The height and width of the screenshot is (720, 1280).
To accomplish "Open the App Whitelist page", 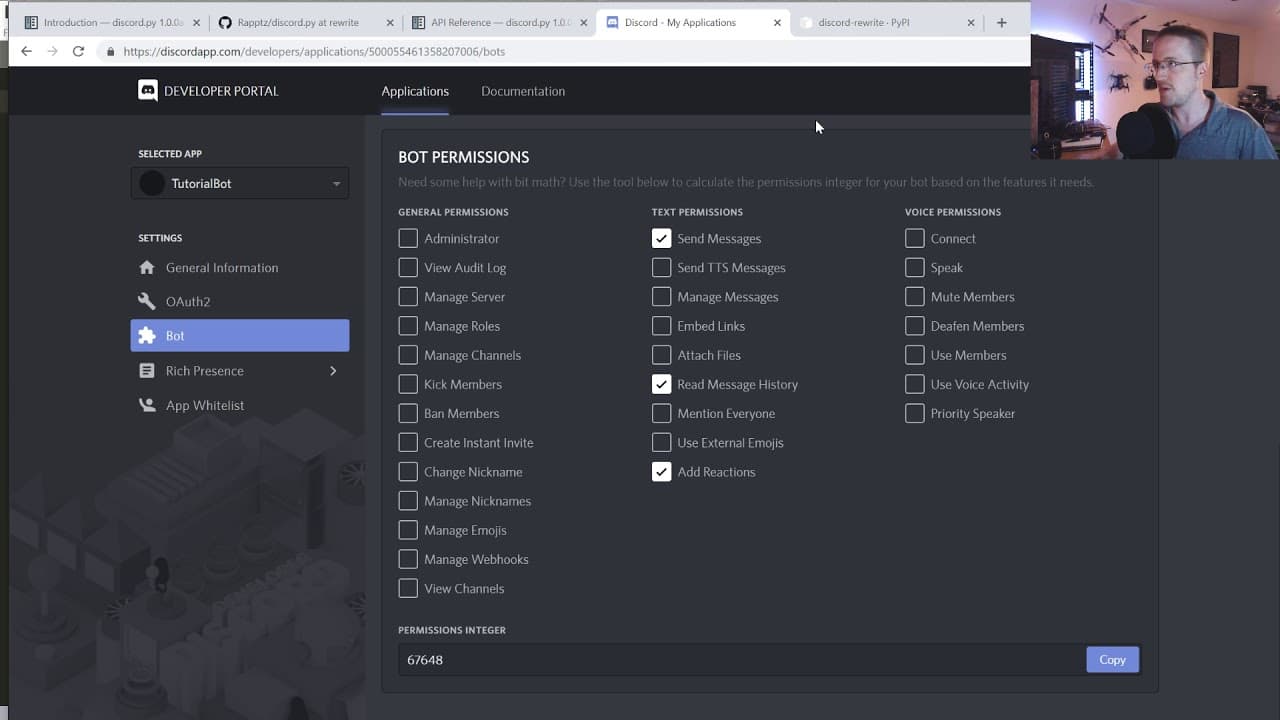I will (x=240, y=405).
